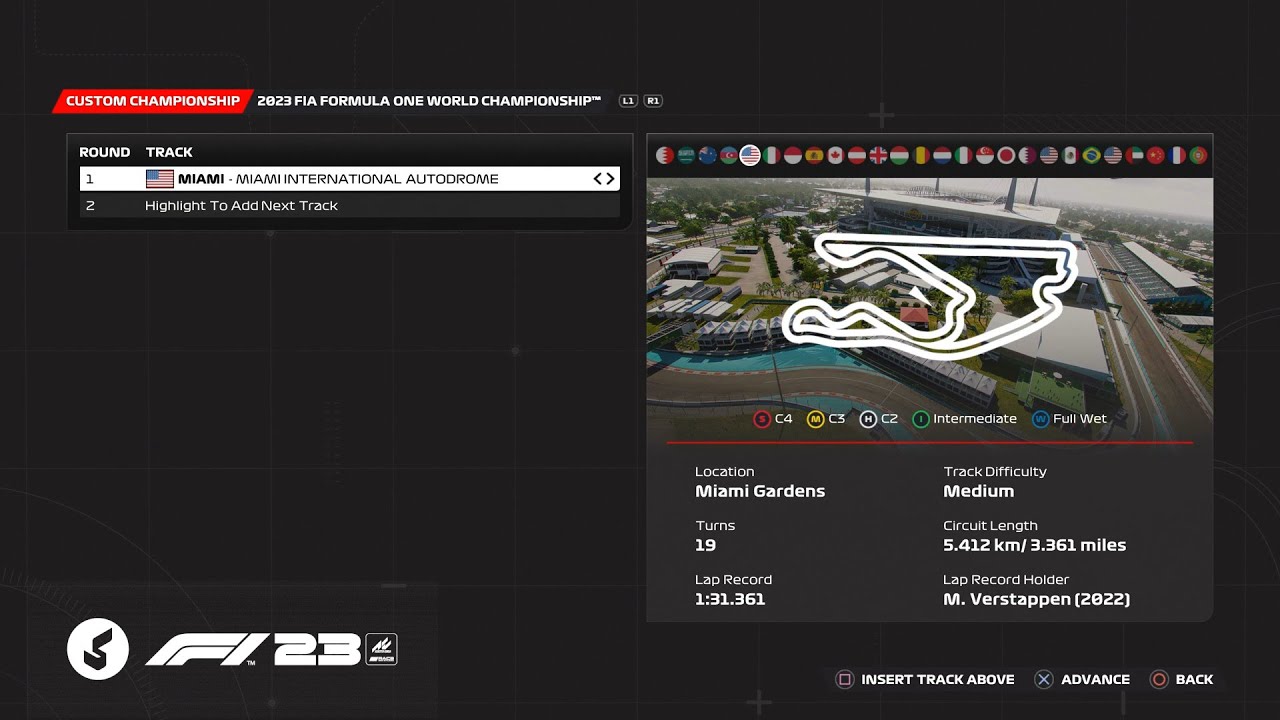Click the red Soft C4 tyre icon

(762, 419)
